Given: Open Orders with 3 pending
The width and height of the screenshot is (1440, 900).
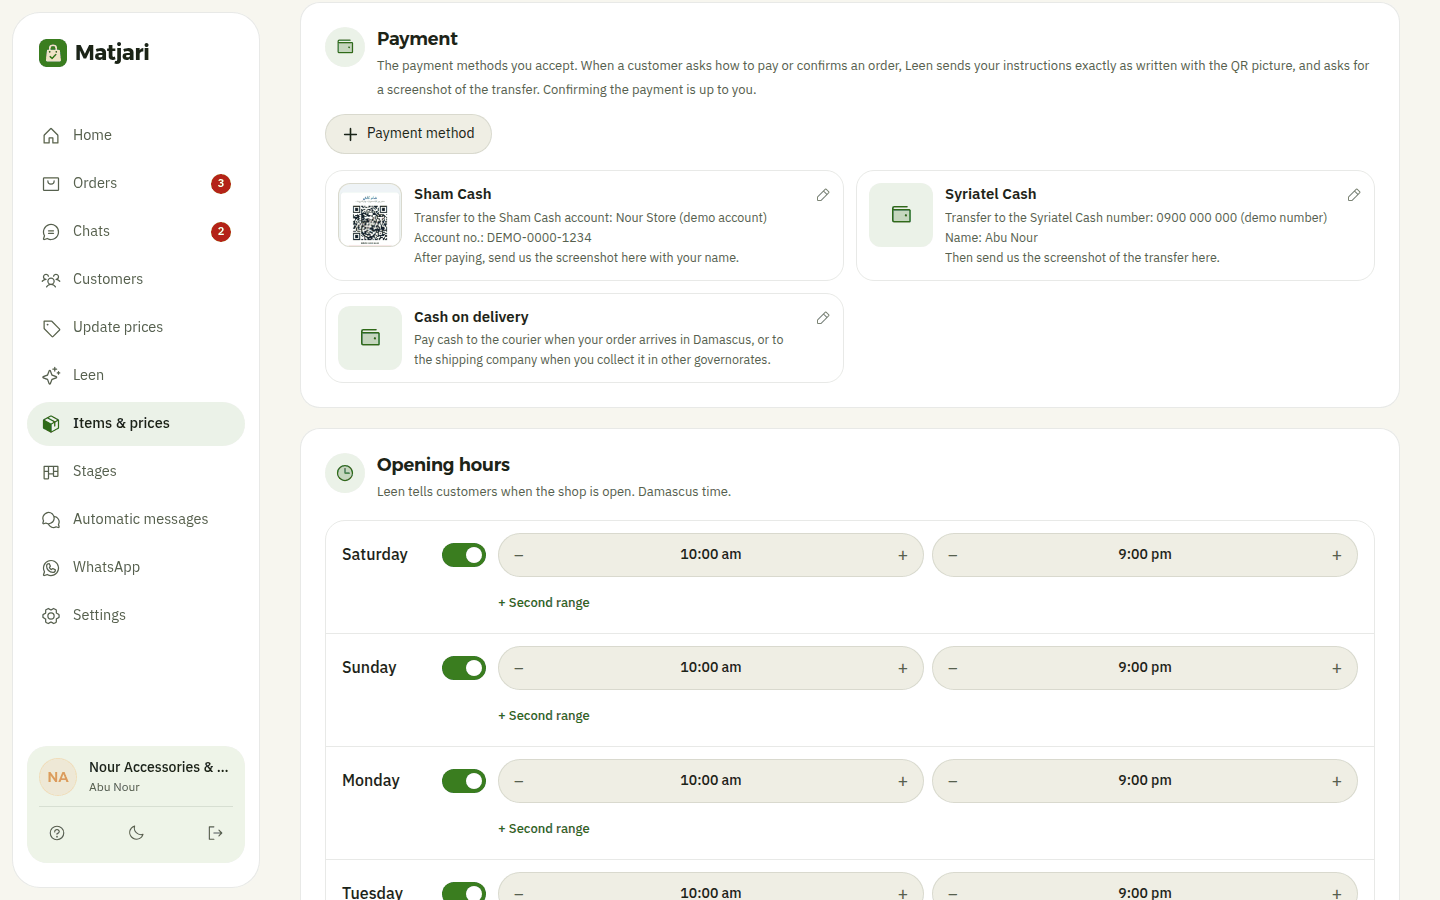Looking at the screenshot, I should point(136,183).
